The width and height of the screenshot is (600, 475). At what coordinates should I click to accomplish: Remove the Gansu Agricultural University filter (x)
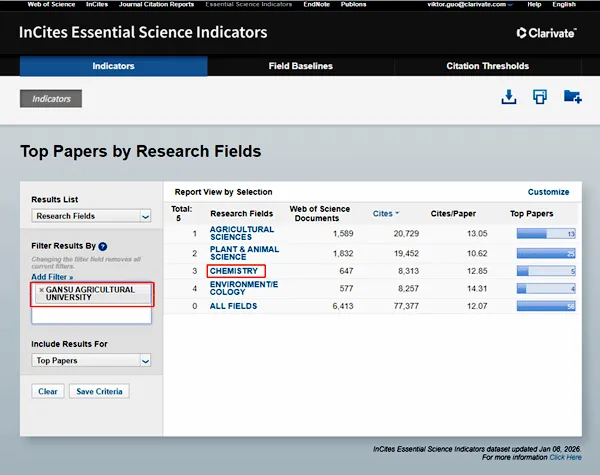coord(41,290)
